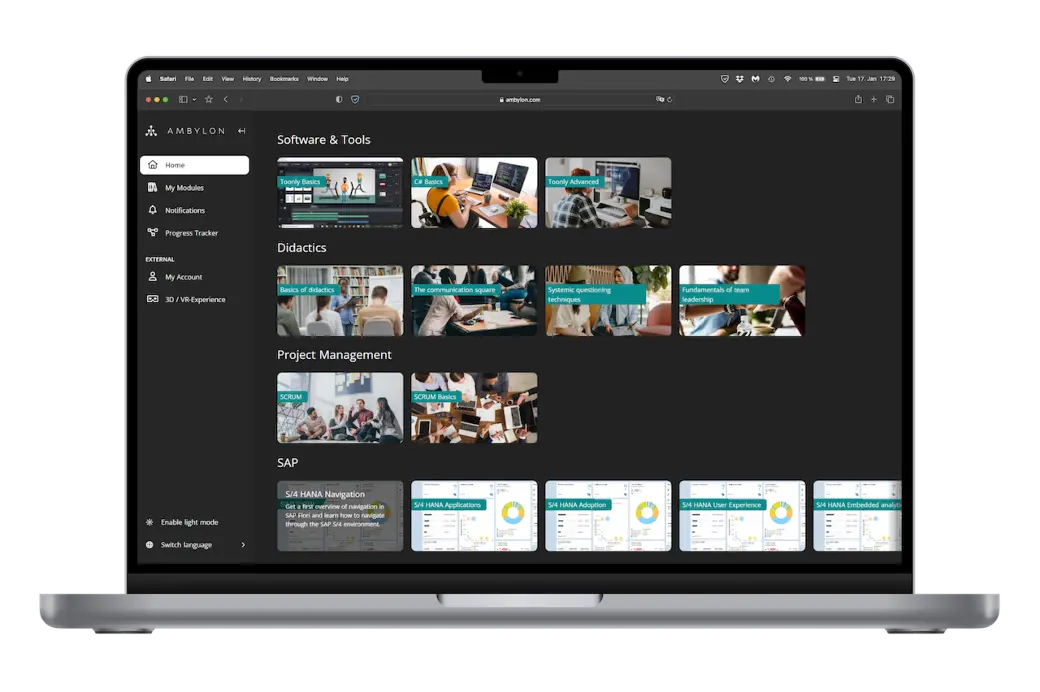Click the Safari share icon

pyautogui.click(x=858, y=99)
